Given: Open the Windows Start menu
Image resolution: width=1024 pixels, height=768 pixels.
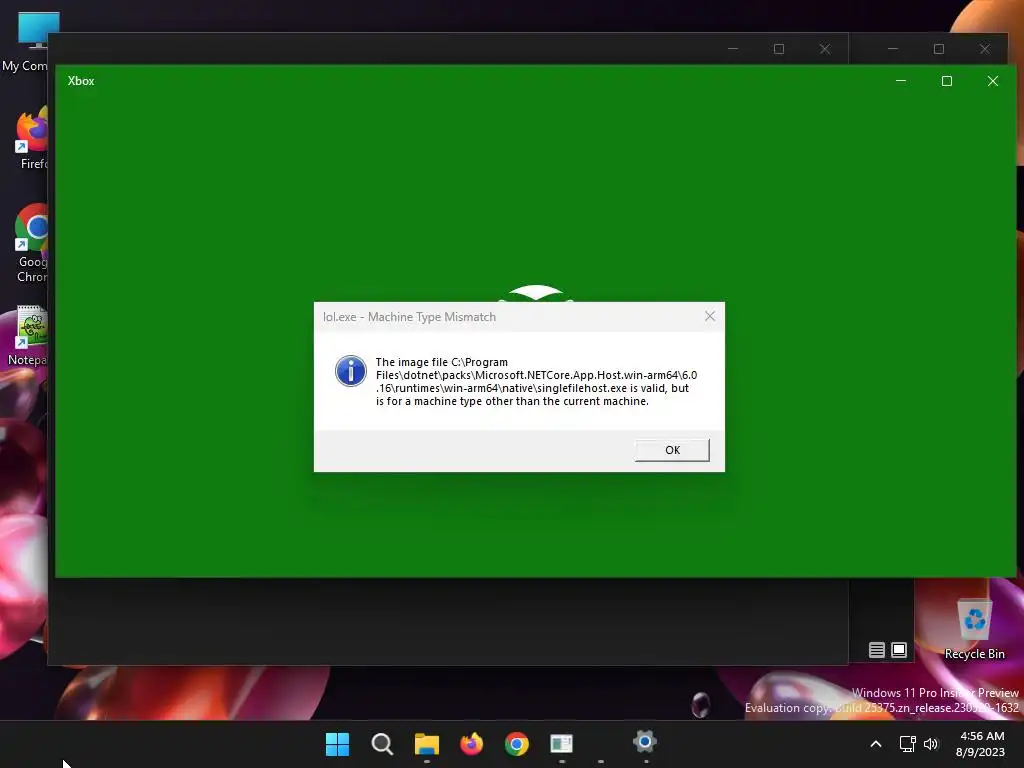Looking at the screenshot, I should click(x=338, y=744).
